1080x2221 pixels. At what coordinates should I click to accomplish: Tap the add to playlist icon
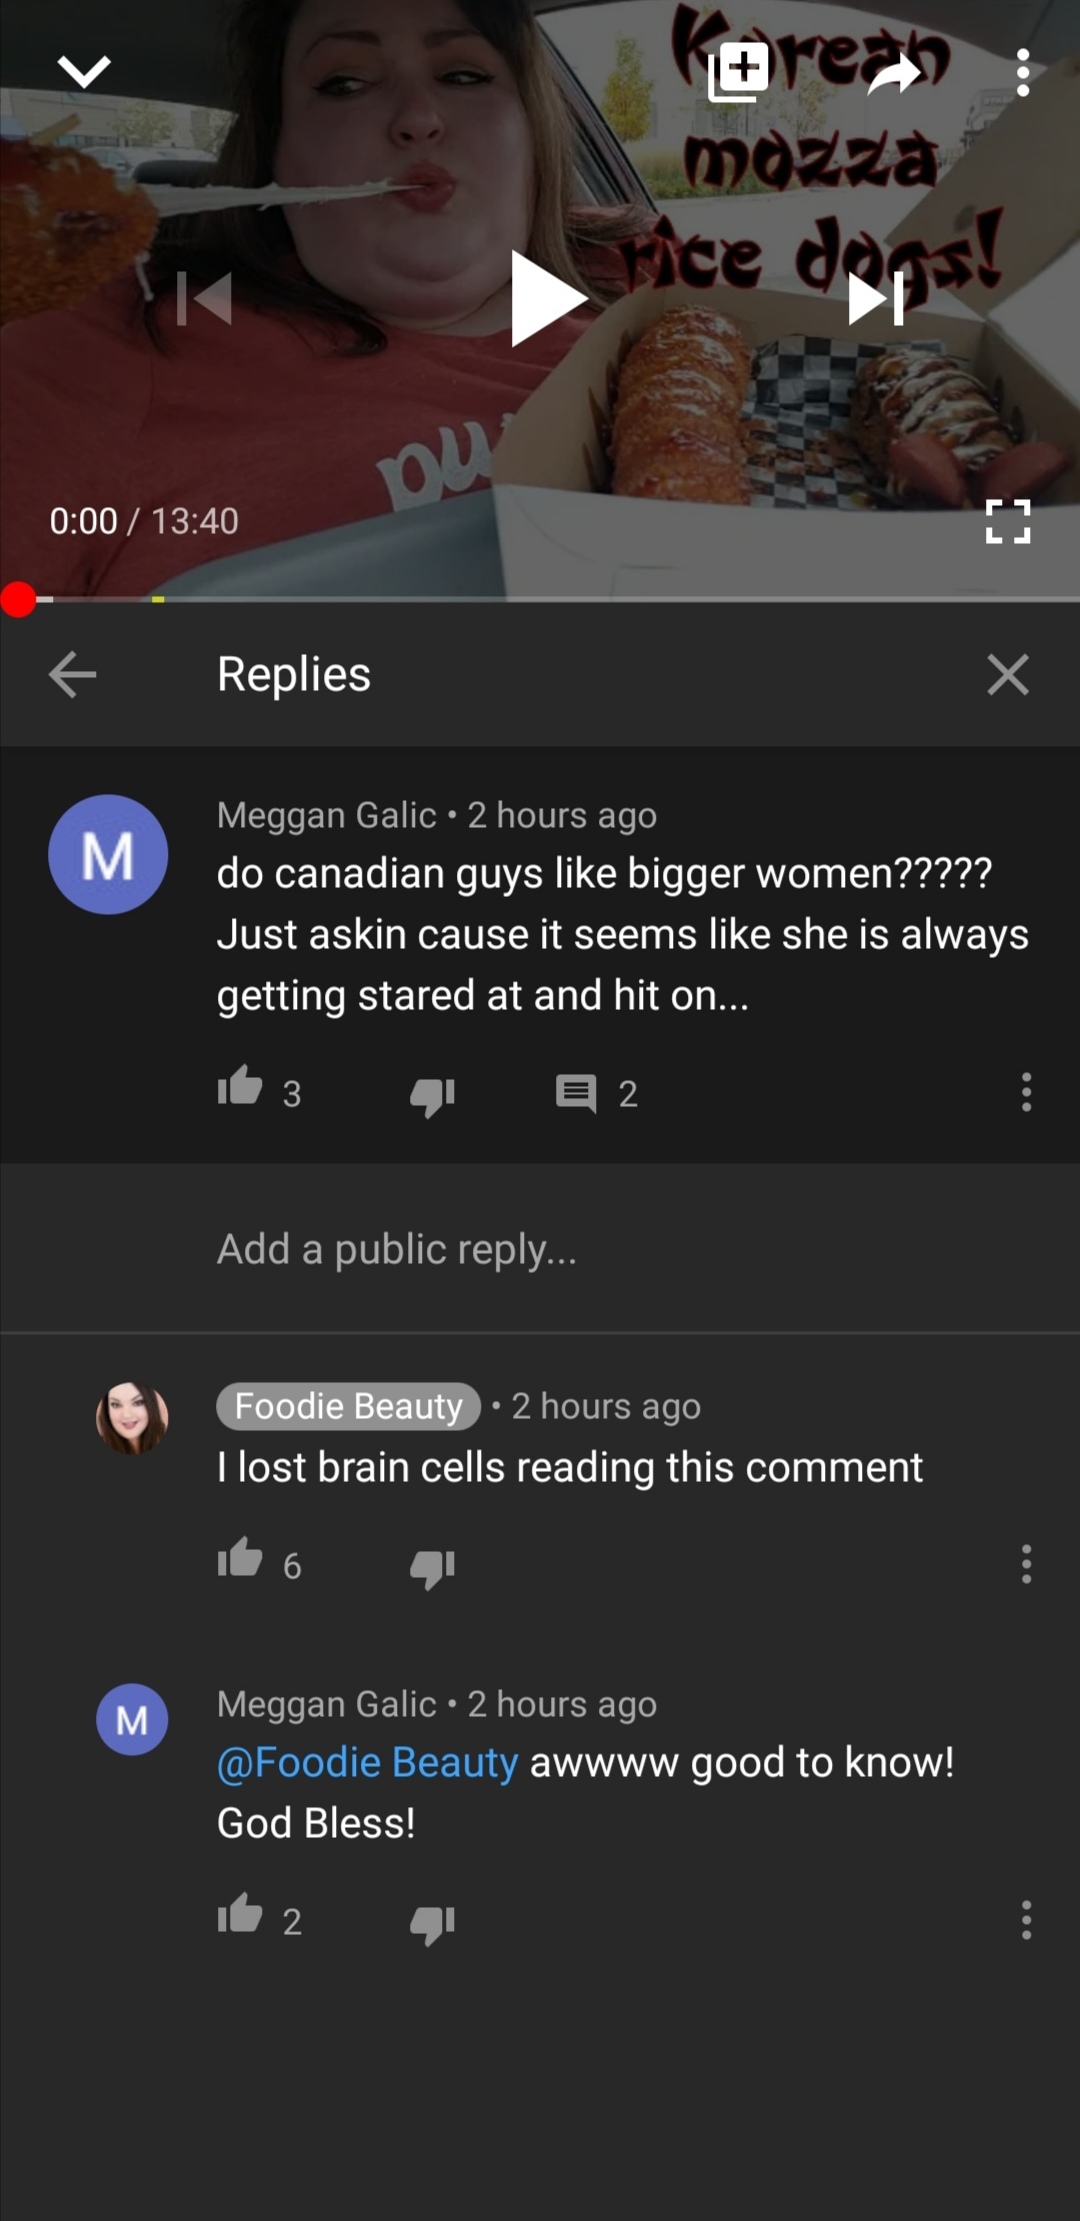[x=738, y=72]
